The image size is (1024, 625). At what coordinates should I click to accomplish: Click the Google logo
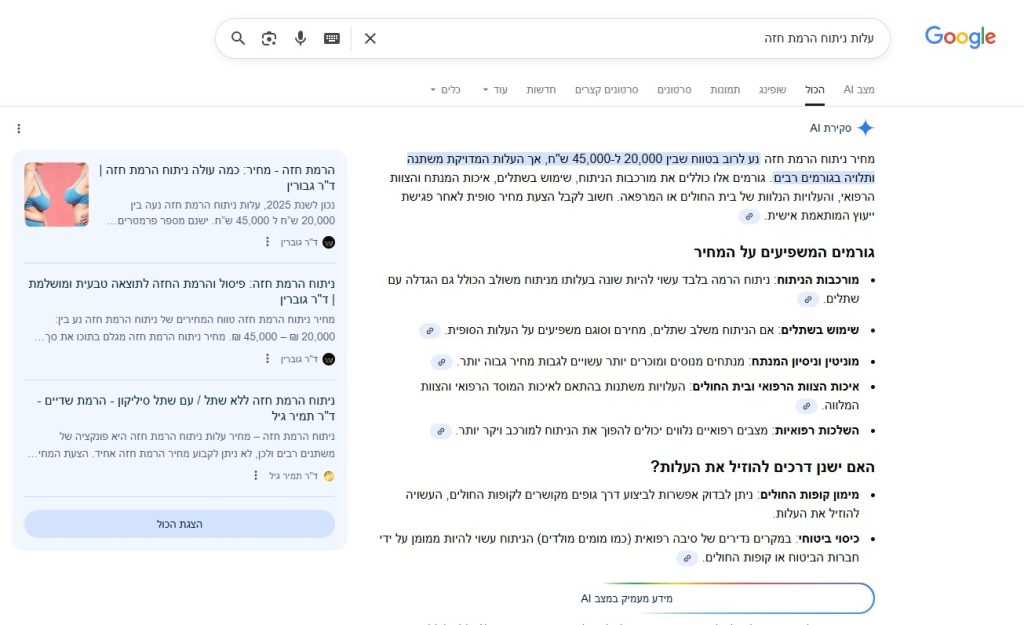959,38
